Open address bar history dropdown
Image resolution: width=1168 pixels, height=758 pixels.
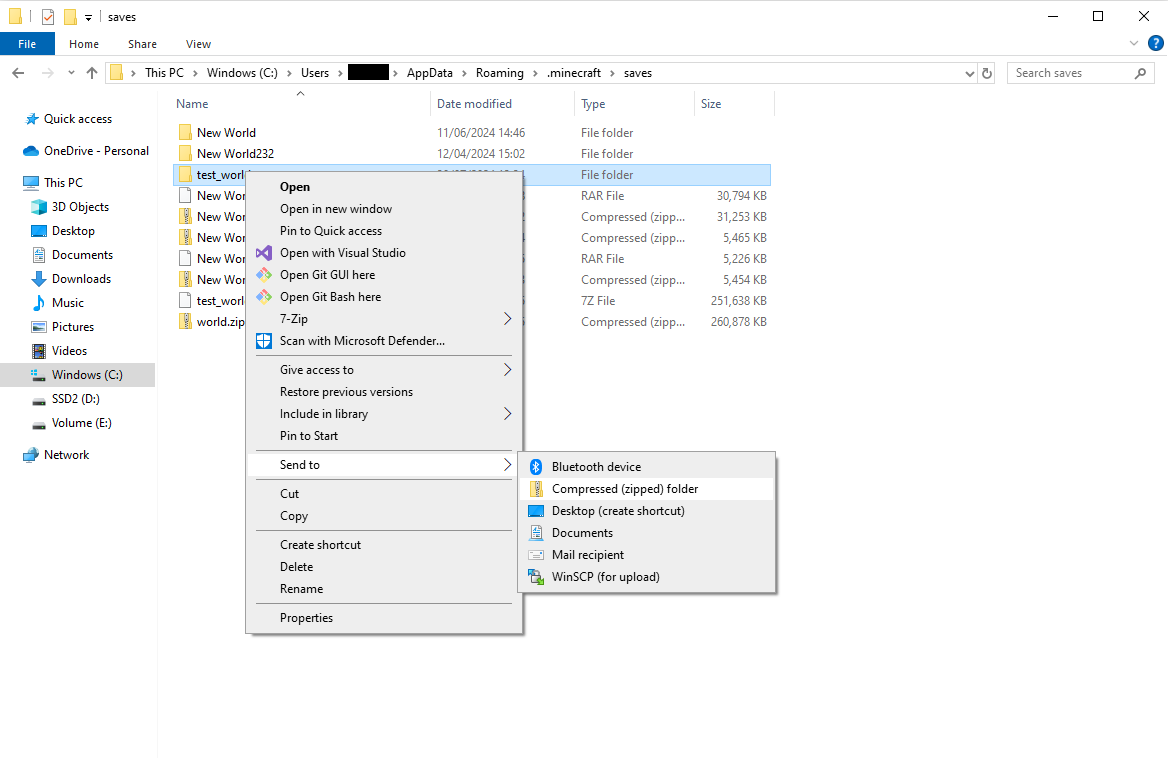[969, 73]
